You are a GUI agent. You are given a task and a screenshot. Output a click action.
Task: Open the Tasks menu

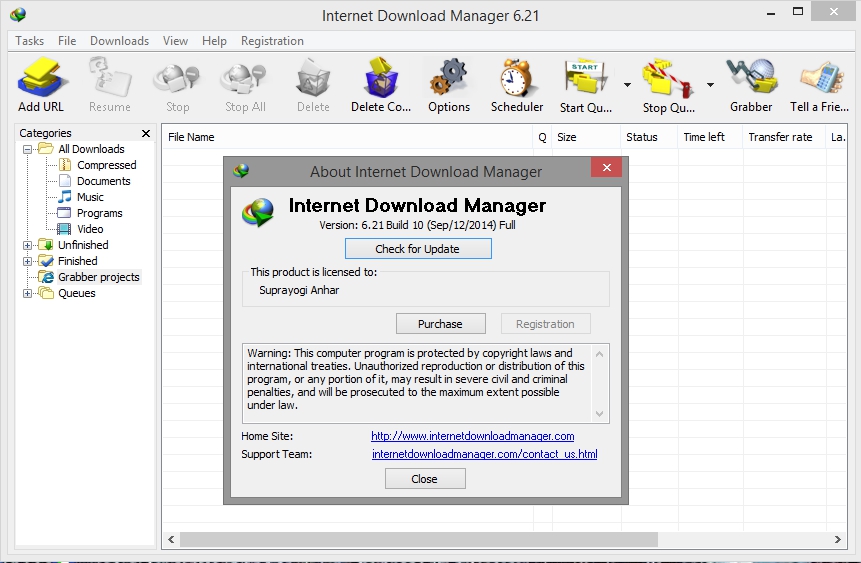coord(30,41)
